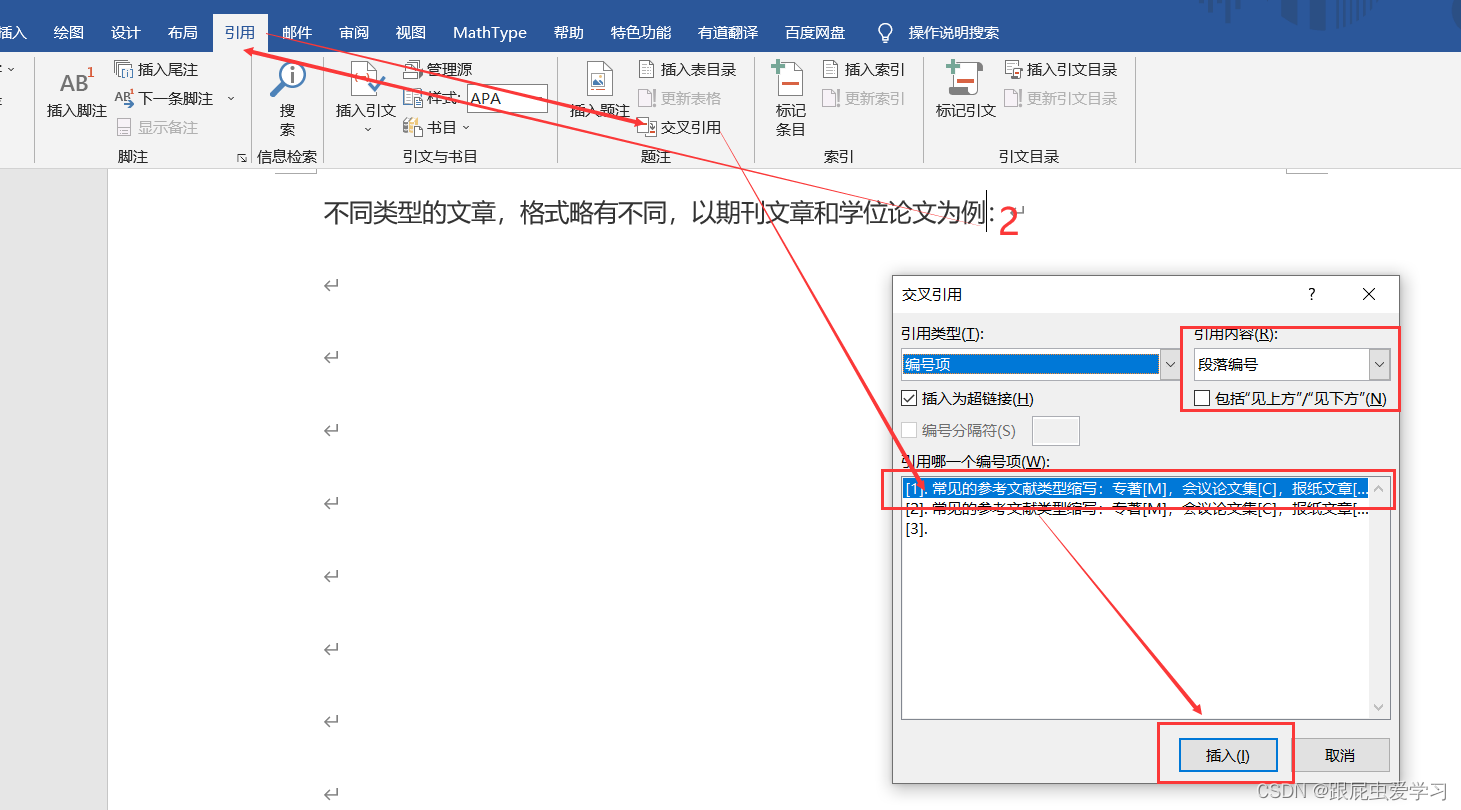Expand the Insert Citation dropdown arrow
The height and width of the screenshot is (810, 1461).
tap(366, 129)
